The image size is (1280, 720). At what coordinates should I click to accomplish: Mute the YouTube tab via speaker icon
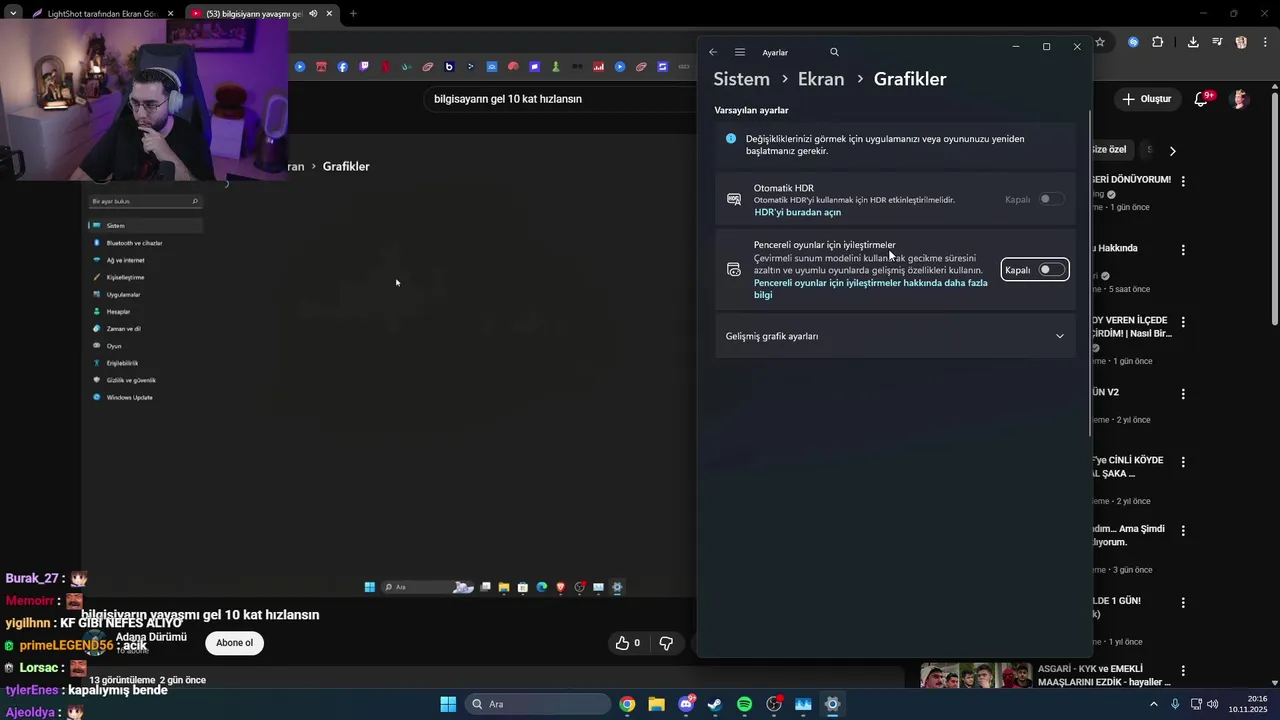[313, 14]
